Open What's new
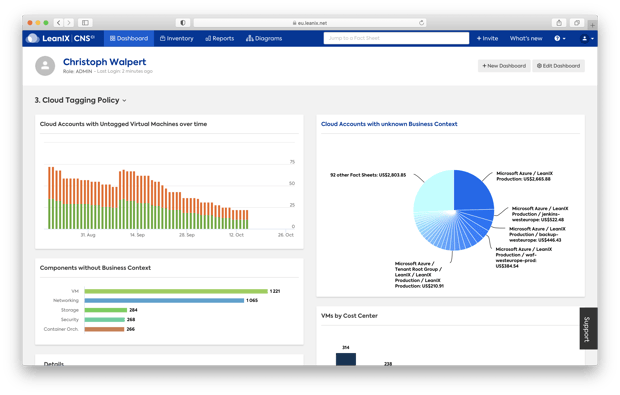The width and height of the screenshot is (620, 395). pos(526,38)
